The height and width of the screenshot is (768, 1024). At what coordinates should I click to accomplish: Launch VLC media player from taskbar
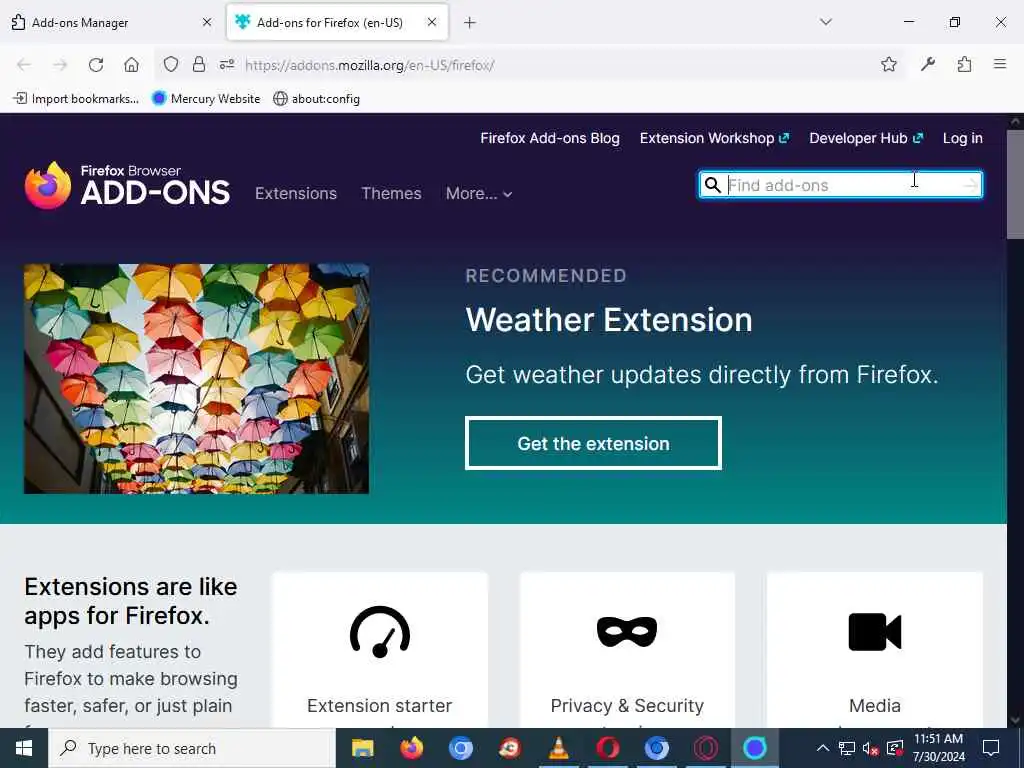point(558,748)
